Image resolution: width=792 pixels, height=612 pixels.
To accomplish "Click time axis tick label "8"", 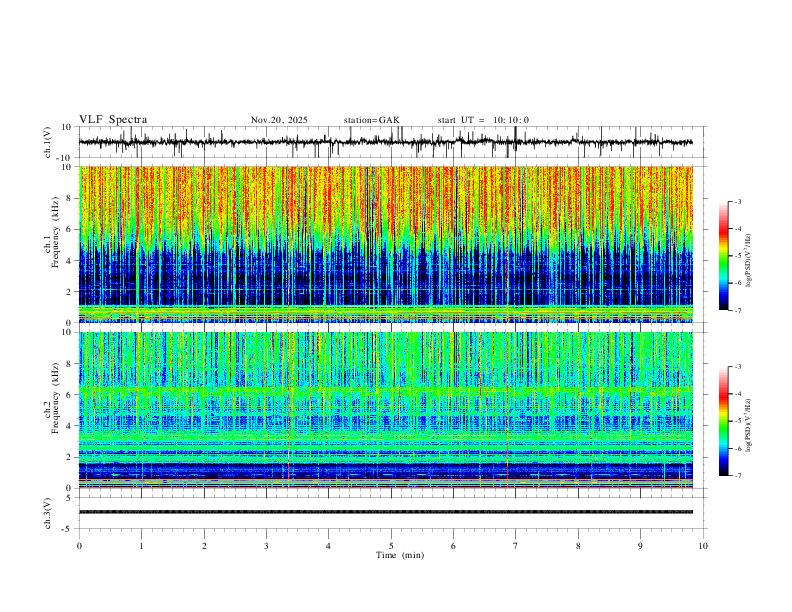I will pos(578,546).
